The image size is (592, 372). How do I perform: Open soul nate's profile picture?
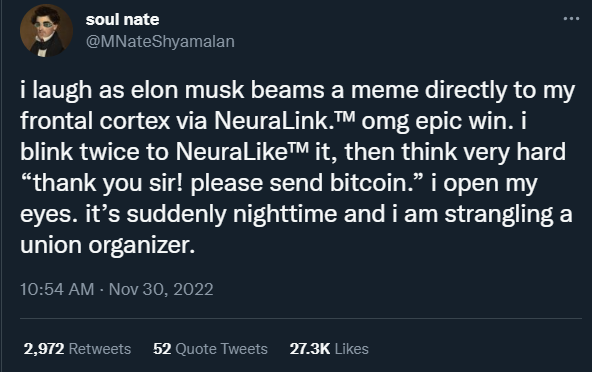pos(46,31)
